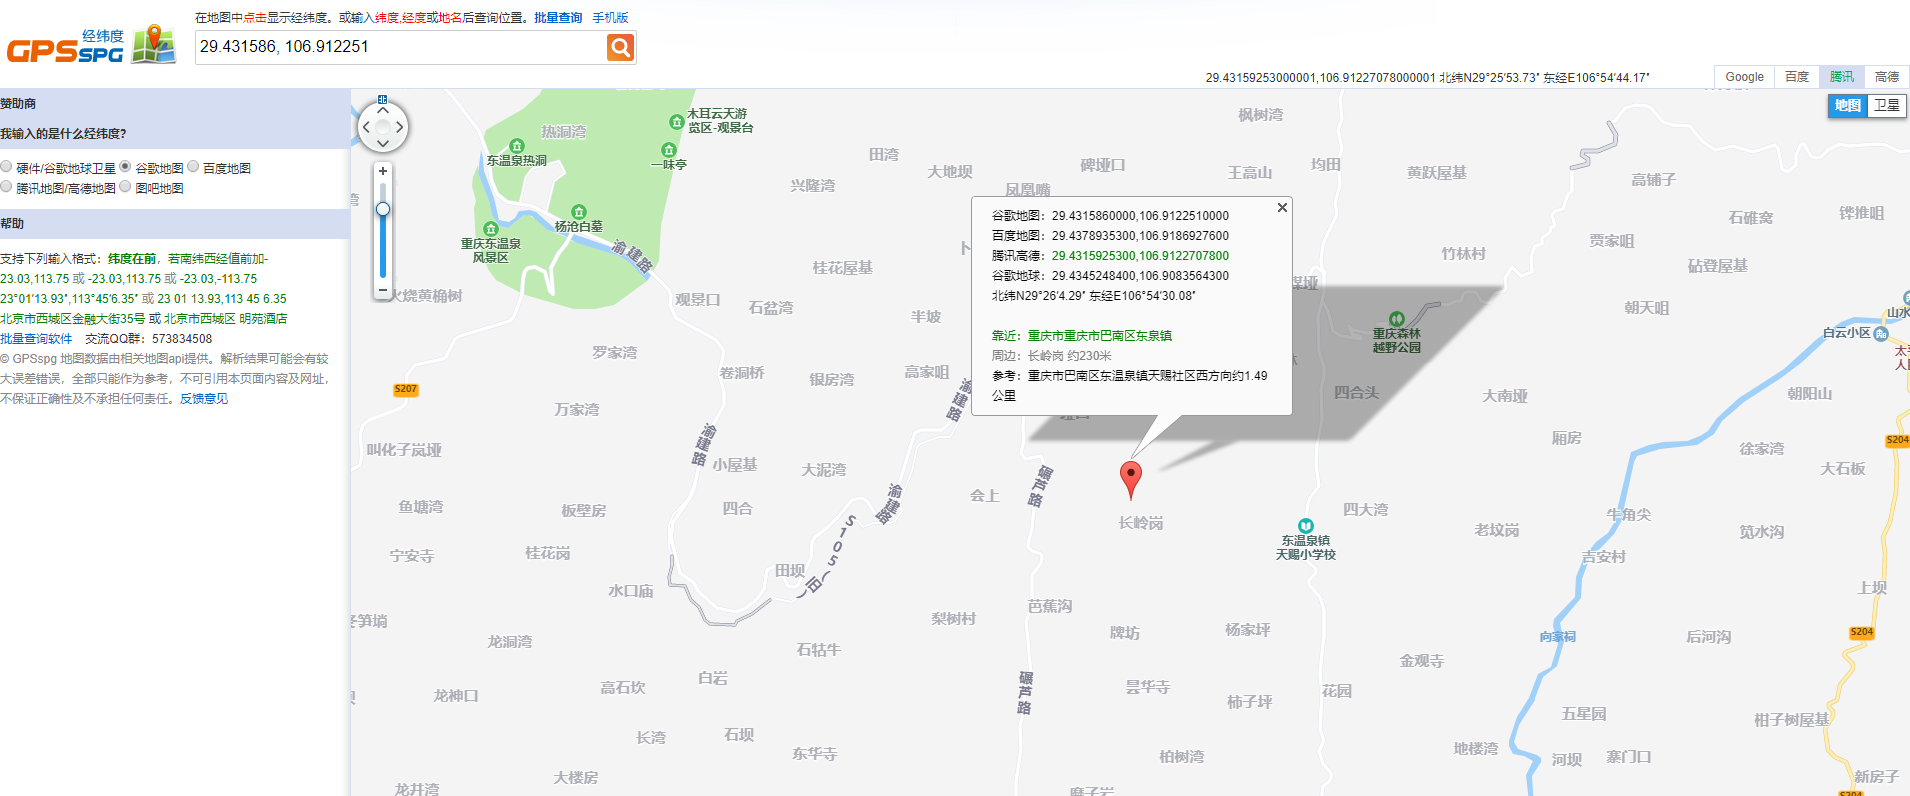Click the 长岭岗 place label on map
The height and width of the screenshot is (796, 1910).
click(1141, 523)
